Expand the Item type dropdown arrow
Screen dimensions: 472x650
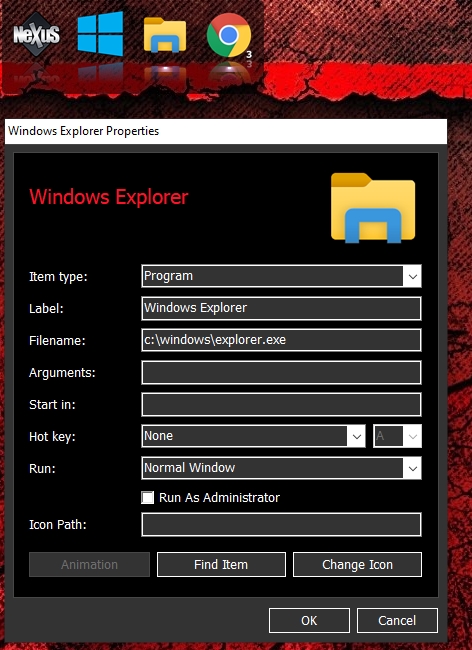(x=412, y=276)
